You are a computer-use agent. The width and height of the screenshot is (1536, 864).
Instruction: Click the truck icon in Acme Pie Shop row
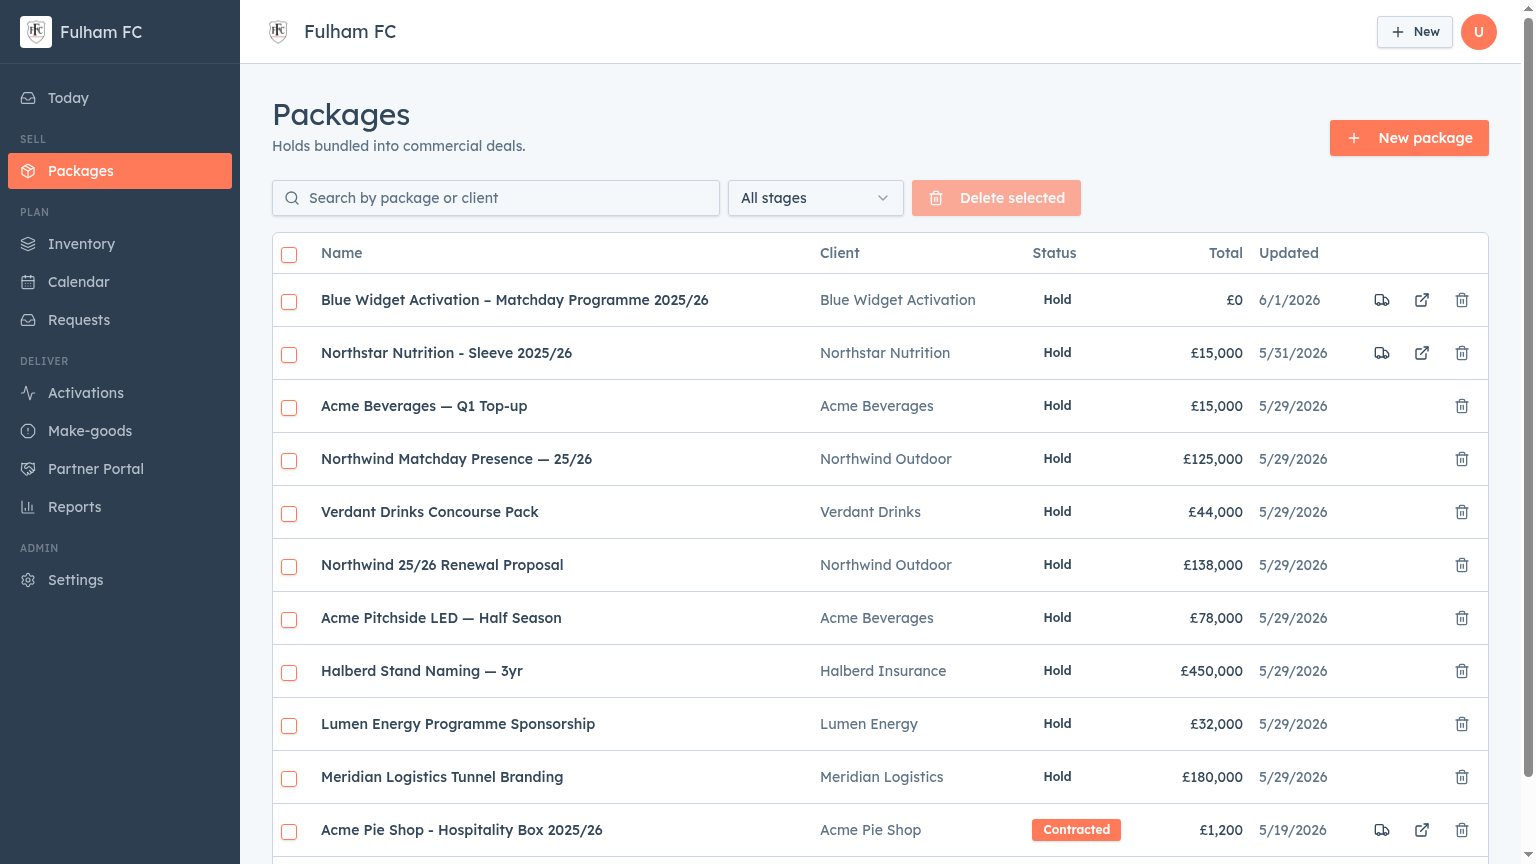pos(1382,830)
